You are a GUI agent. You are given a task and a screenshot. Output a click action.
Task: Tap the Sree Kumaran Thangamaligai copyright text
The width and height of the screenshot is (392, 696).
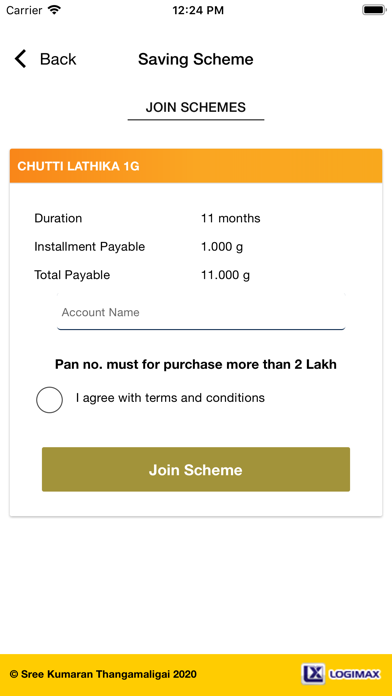point(103,674)
